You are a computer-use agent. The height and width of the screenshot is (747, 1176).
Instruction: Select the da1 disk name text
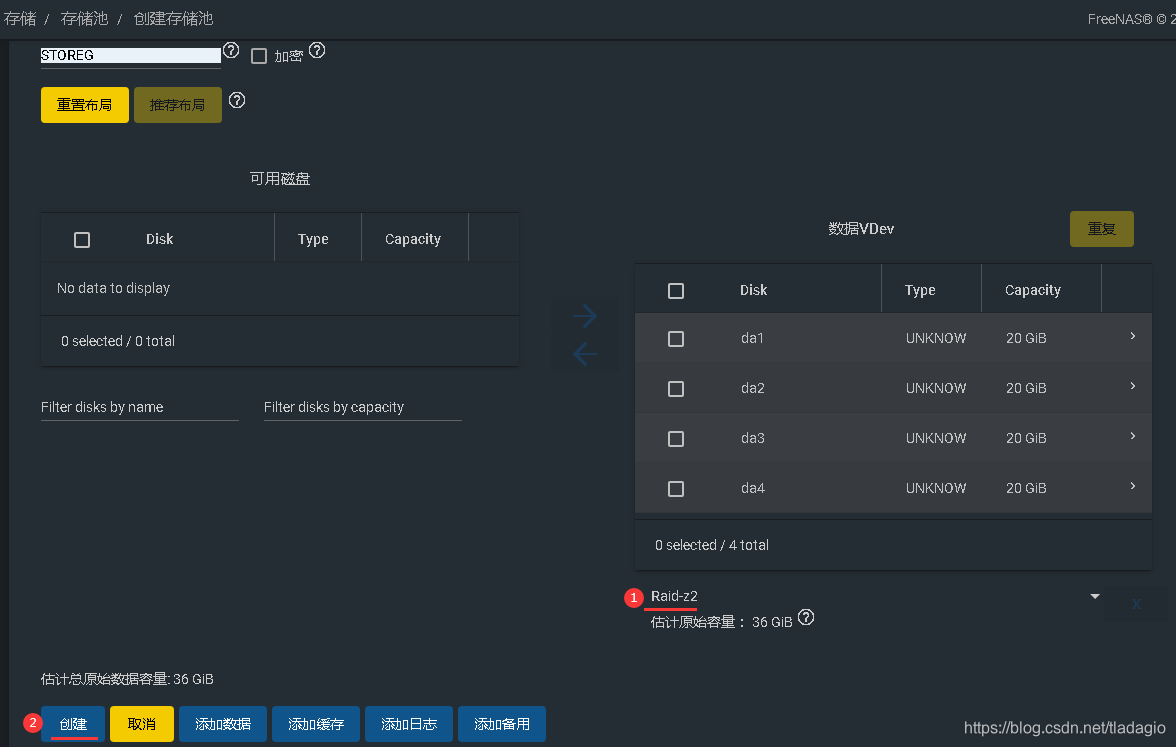[752, 338]
